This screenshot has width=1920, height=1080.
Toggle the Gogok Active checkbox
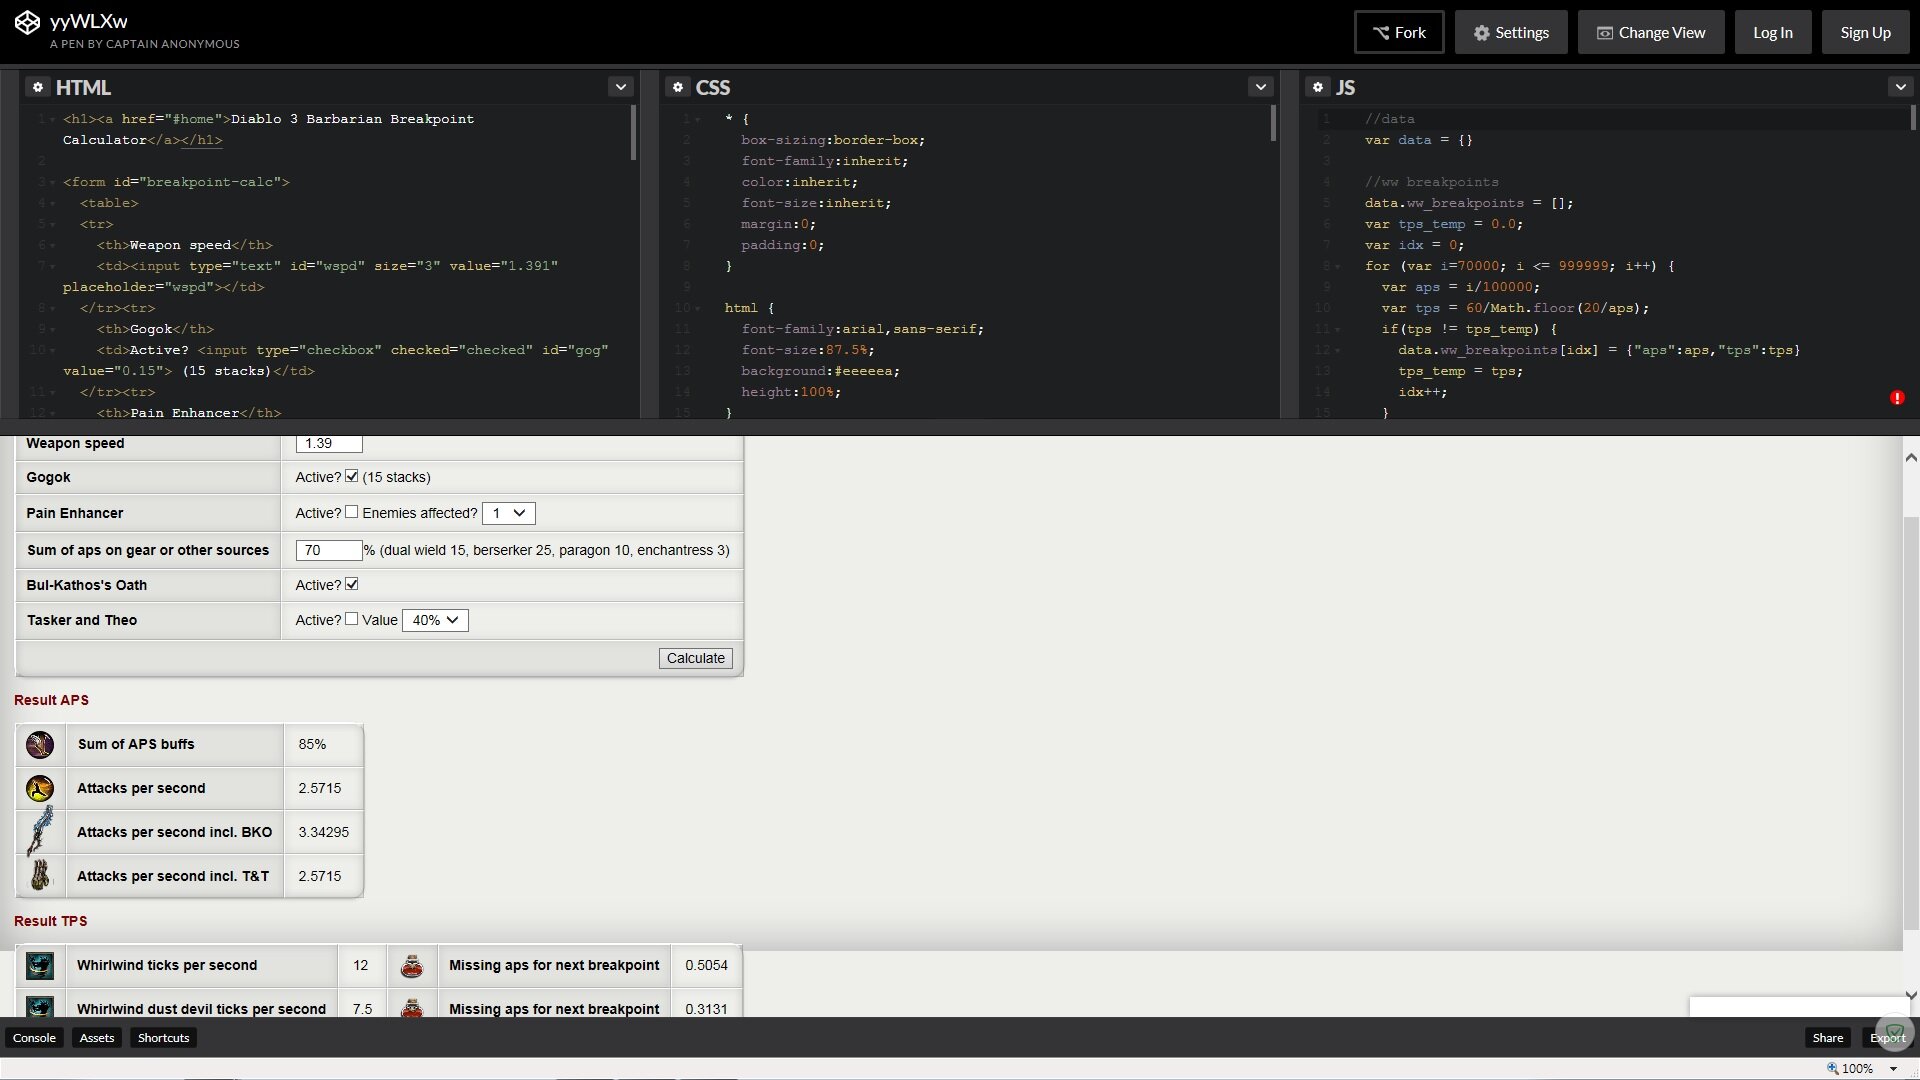tap(352, 476)
